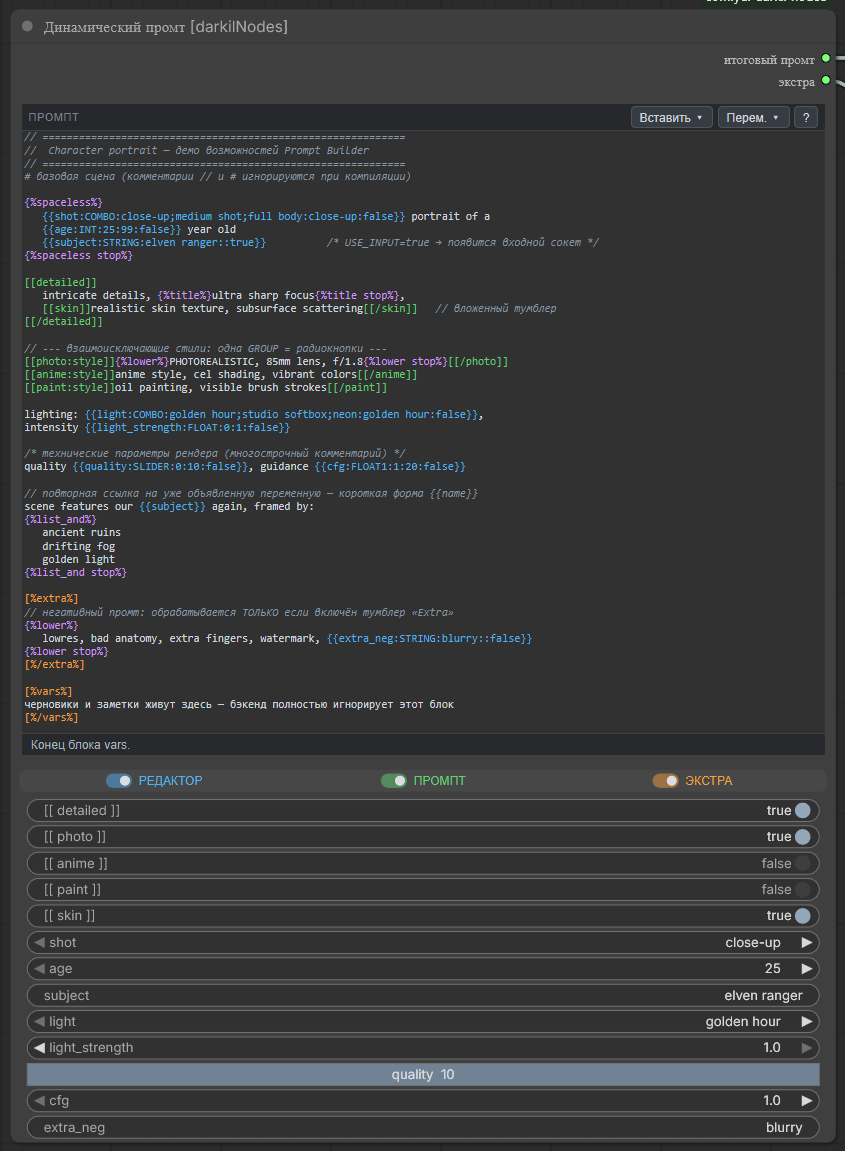The width and height of the screenshot is (845, 1151).
Task: Click the golden light line in editor
Action: pos(79,559)
